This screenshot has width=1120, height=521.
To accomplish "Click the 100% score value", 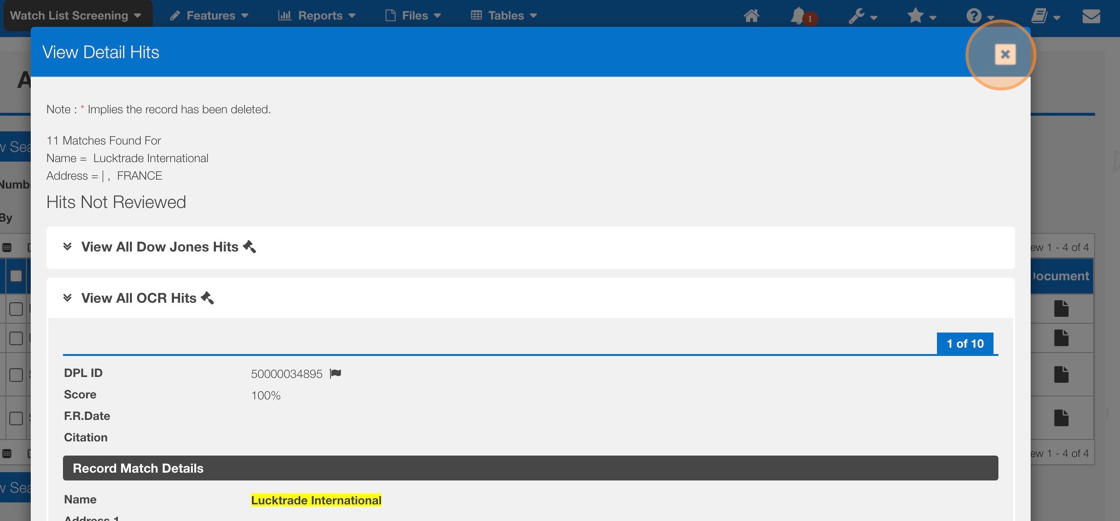I will (x=266, y=395).
